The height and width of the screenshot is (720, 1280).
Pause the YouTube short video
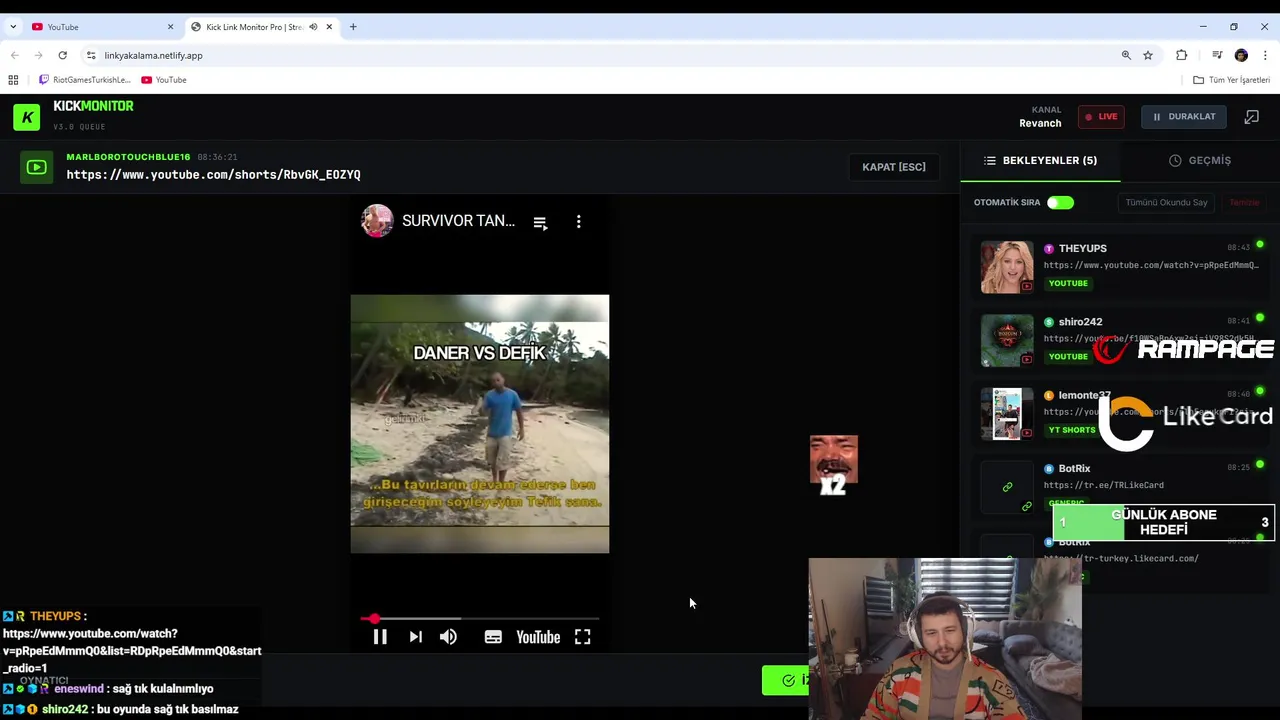(380, 637)
